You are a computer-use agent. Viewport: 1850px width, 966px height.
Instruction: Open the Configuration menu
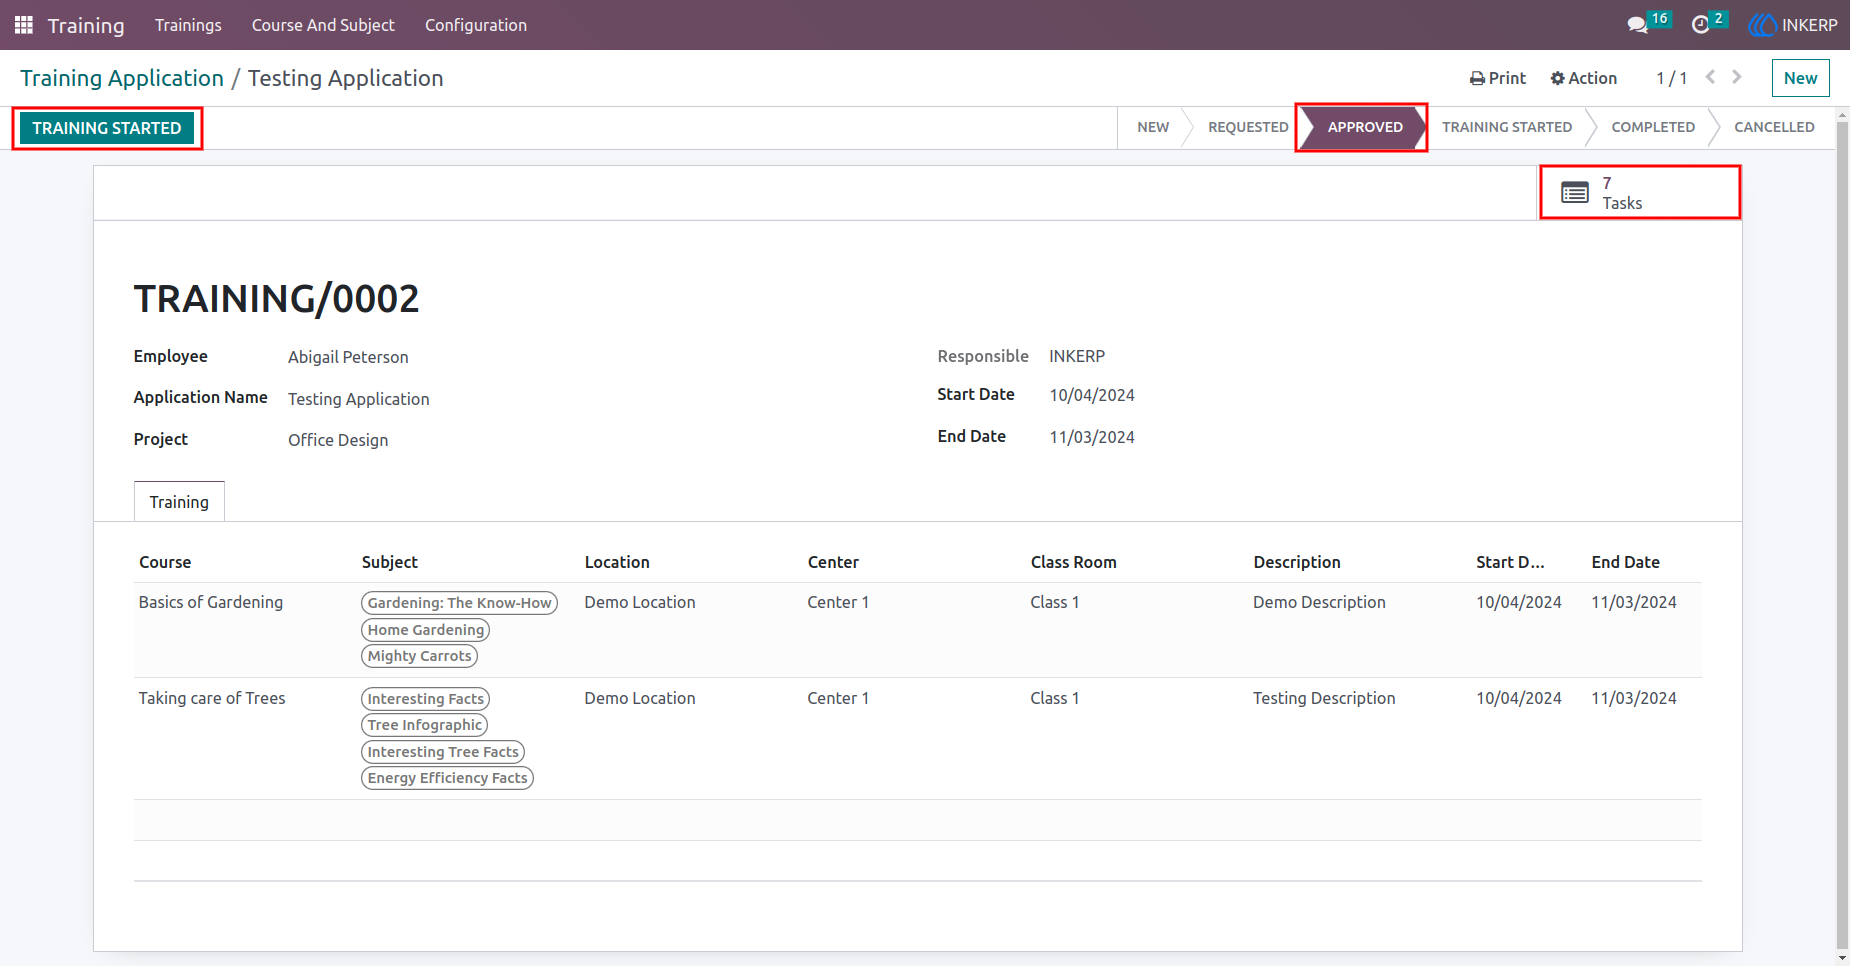tap(476, 25)
